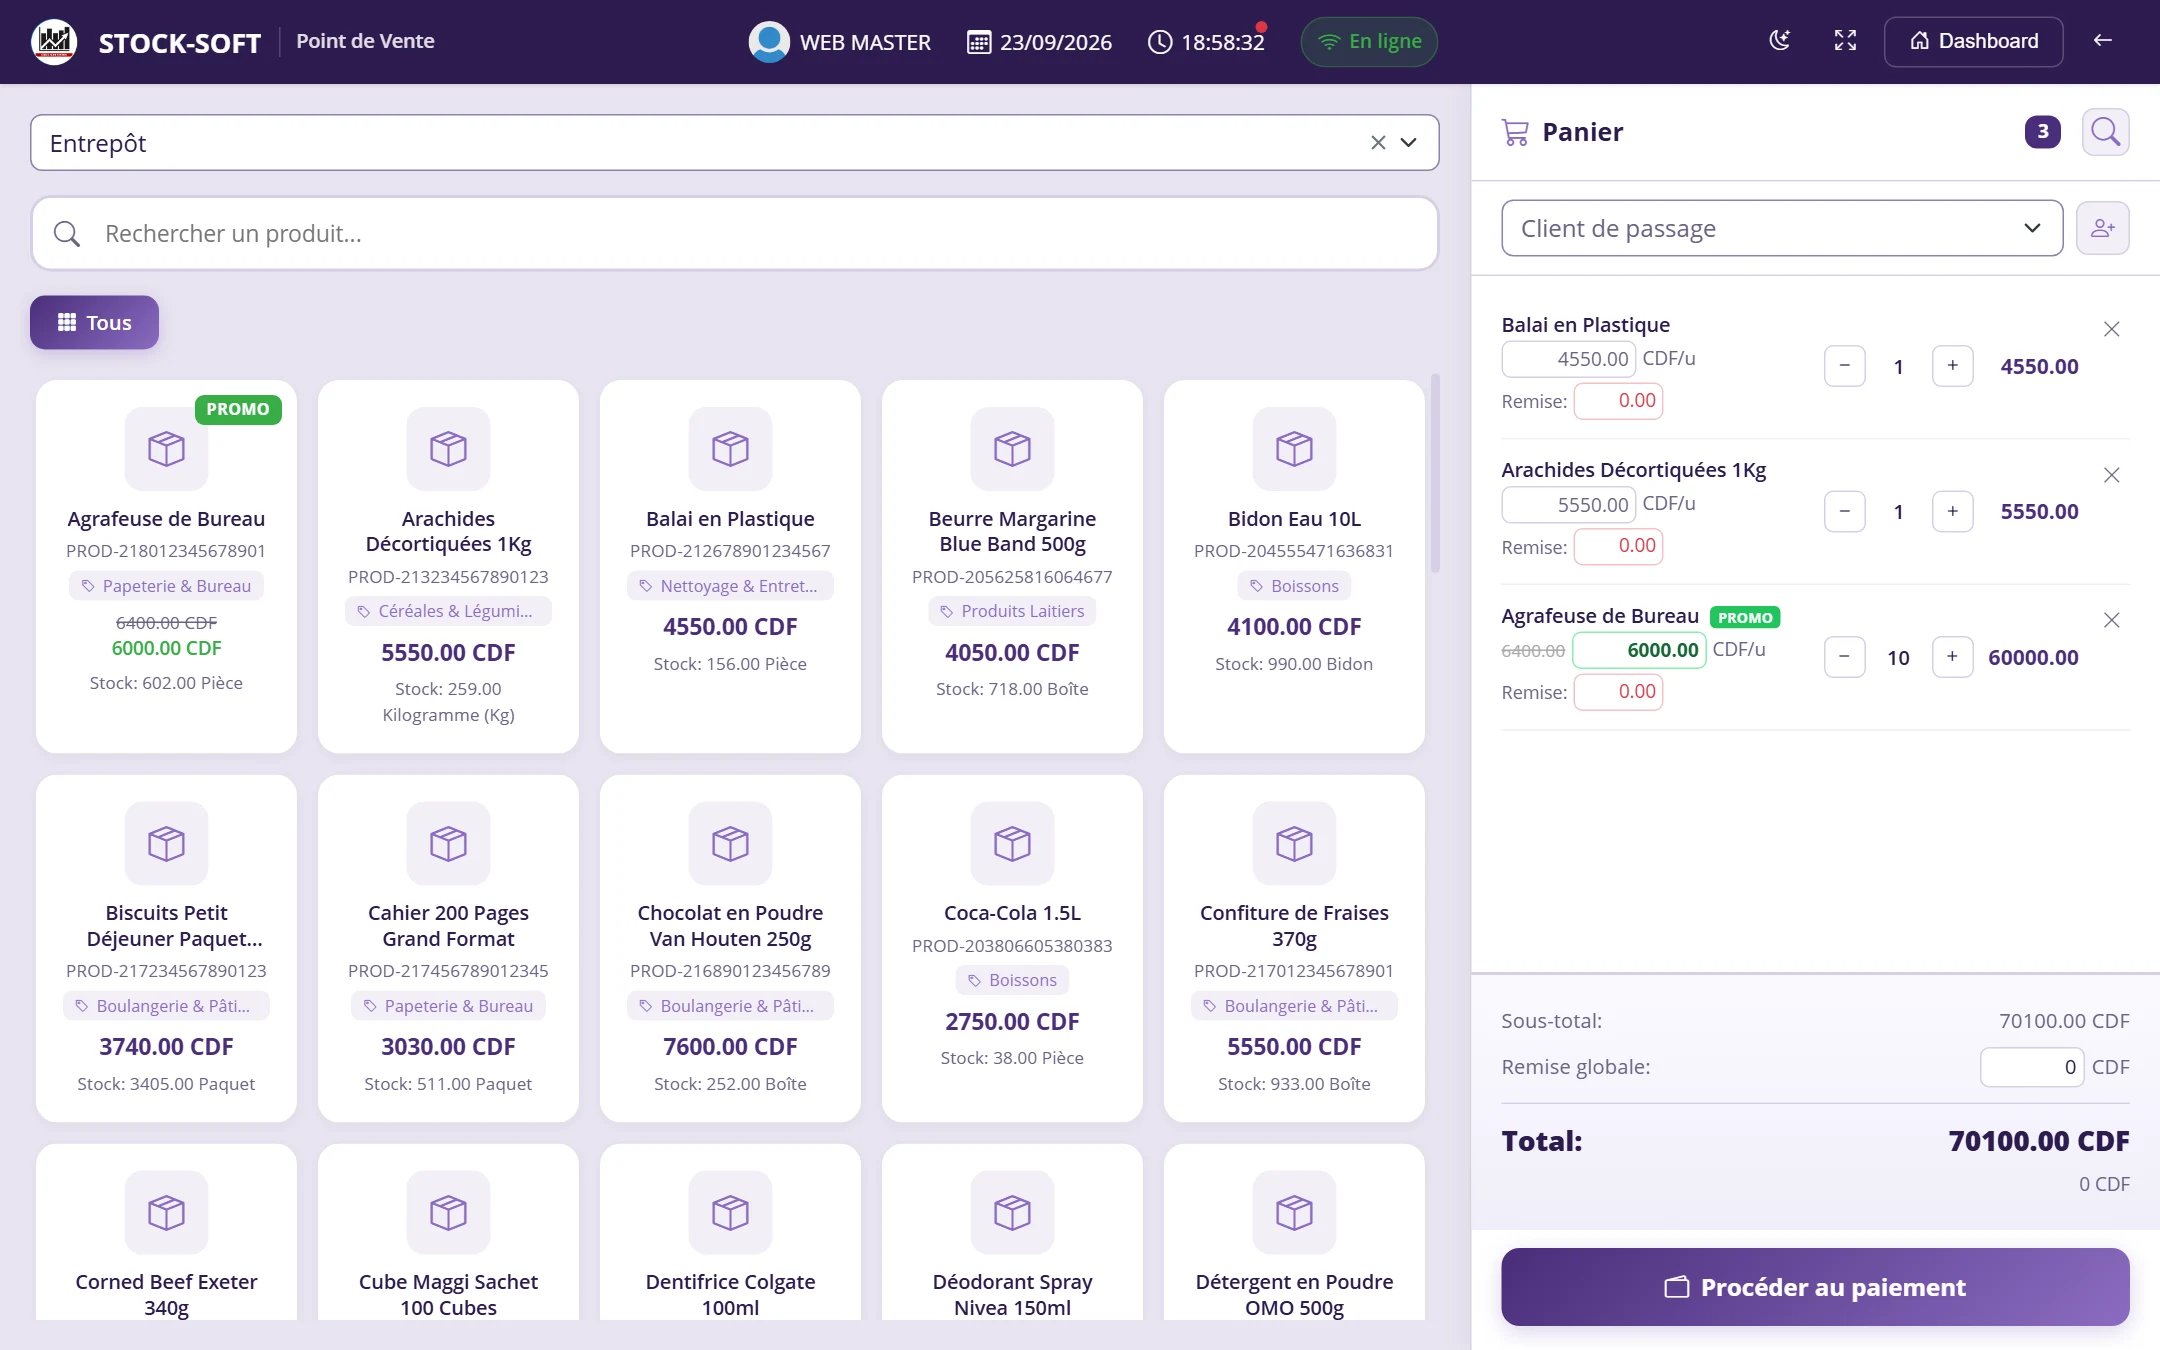Increase Agrafeuse de Bureau quantity
2160x1350 pixels.
pos(1952,657)
